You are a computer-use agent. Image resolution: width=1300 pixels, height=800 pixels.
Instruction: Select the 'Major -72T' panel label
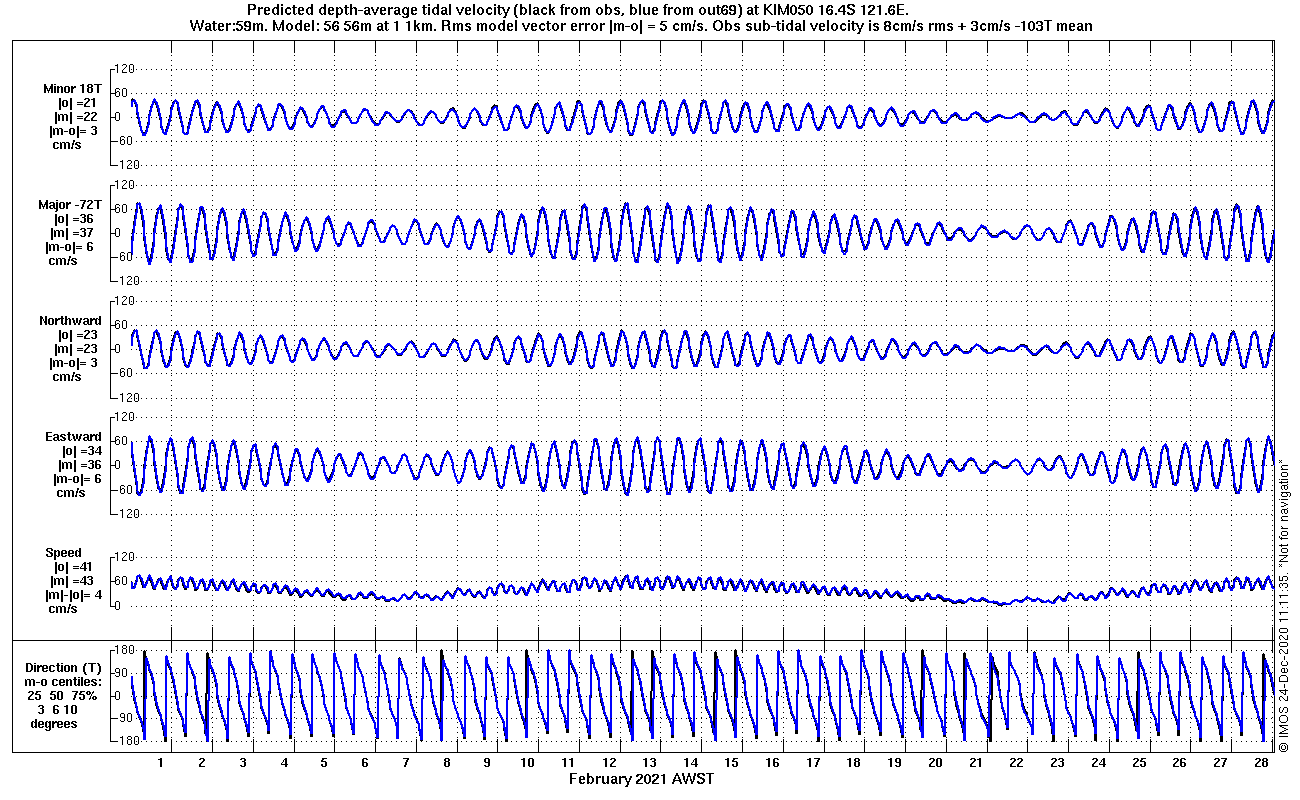point(72,205)
